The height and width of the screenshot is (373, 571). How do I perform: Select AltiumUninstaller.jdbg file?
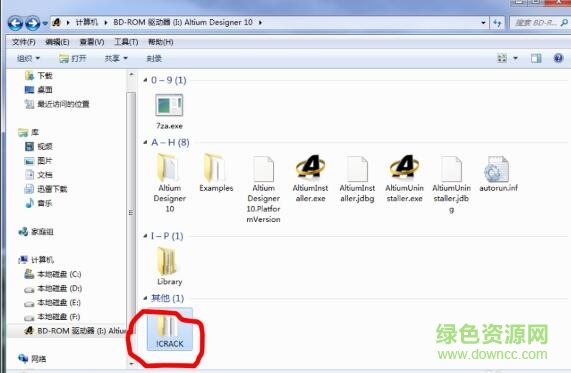coord(451,184)
